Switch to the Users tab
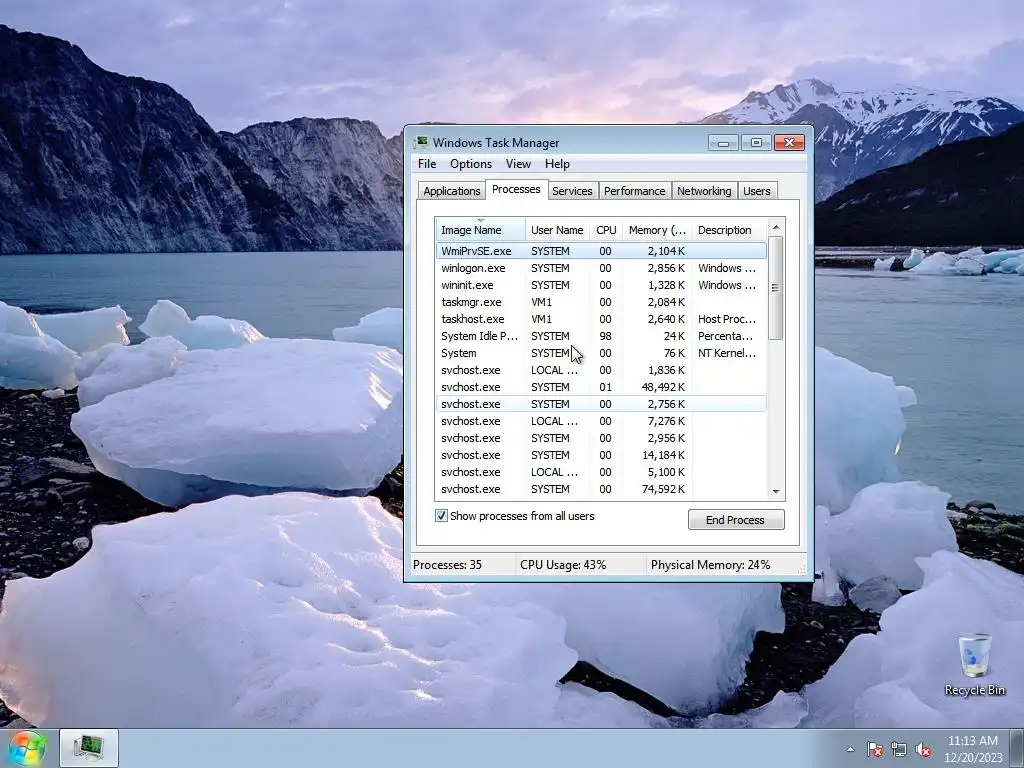Viewport: 1024px width, 768px height. click(757, 191)
